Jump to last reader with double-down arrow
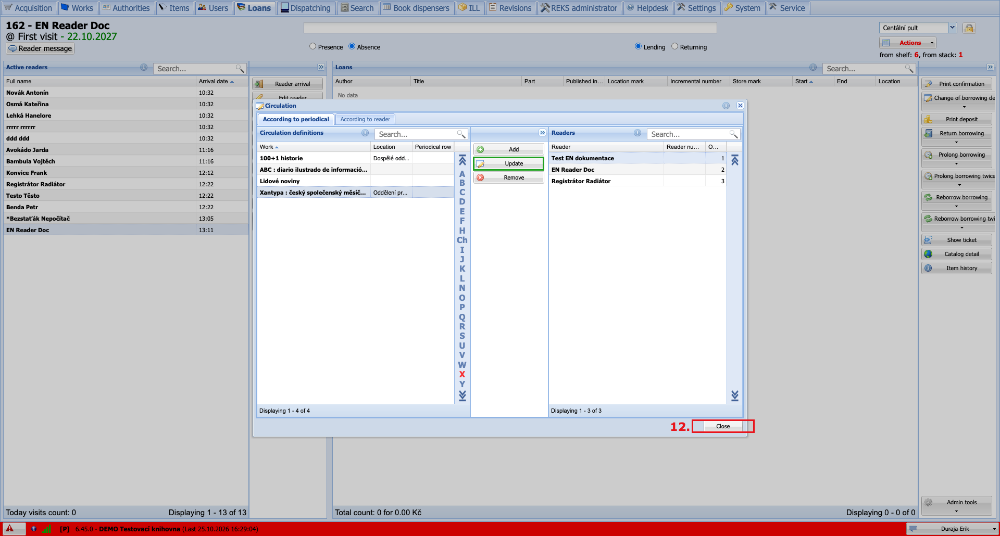 [735, 396]
